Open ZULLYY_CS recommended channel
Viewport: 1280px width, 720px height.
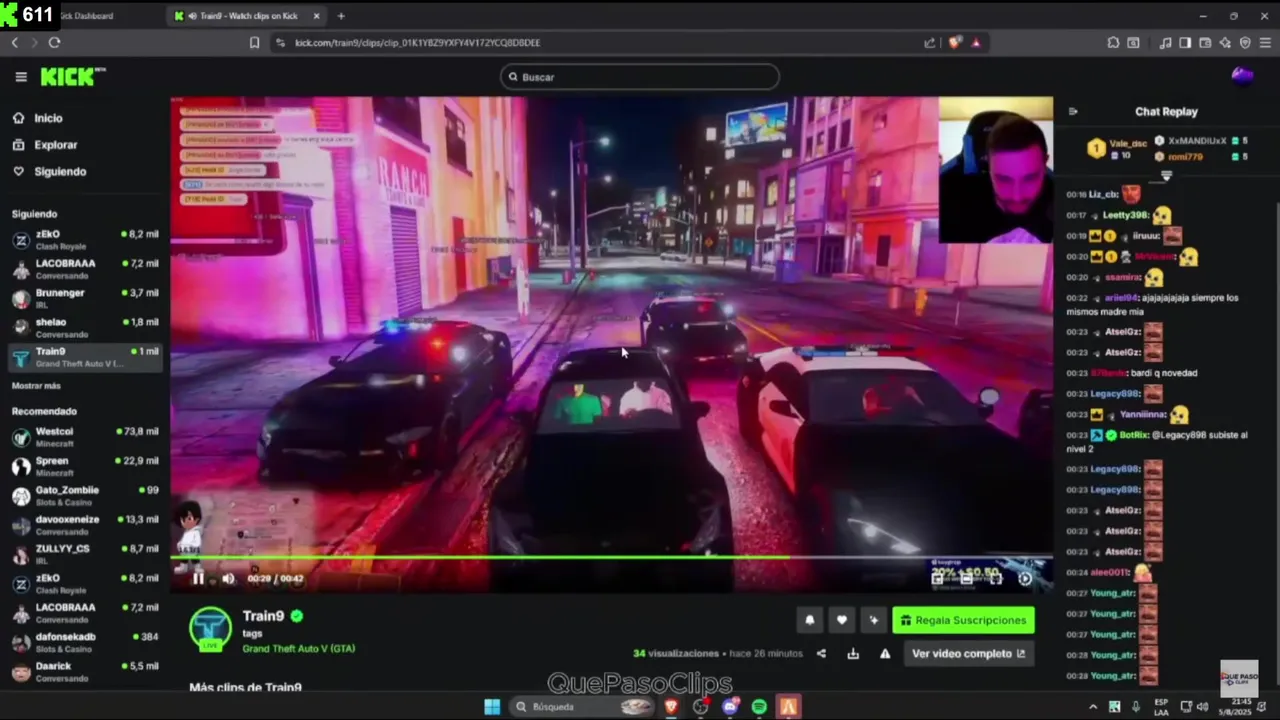(x=85, y=554)
